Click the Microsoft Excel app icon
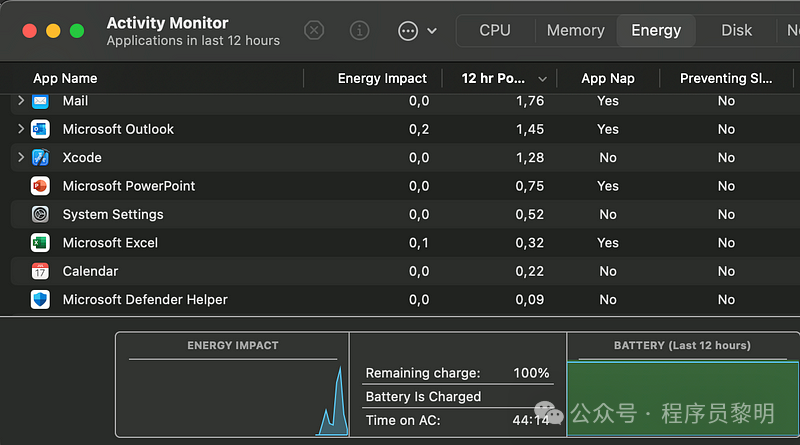The image size is (800, 445). (x=40, y=243)
